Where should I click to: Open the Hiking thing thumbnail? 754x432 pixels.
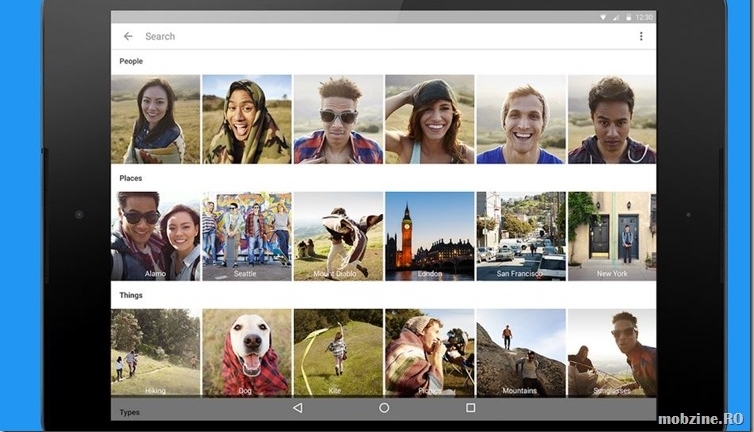tap(155, 353)
